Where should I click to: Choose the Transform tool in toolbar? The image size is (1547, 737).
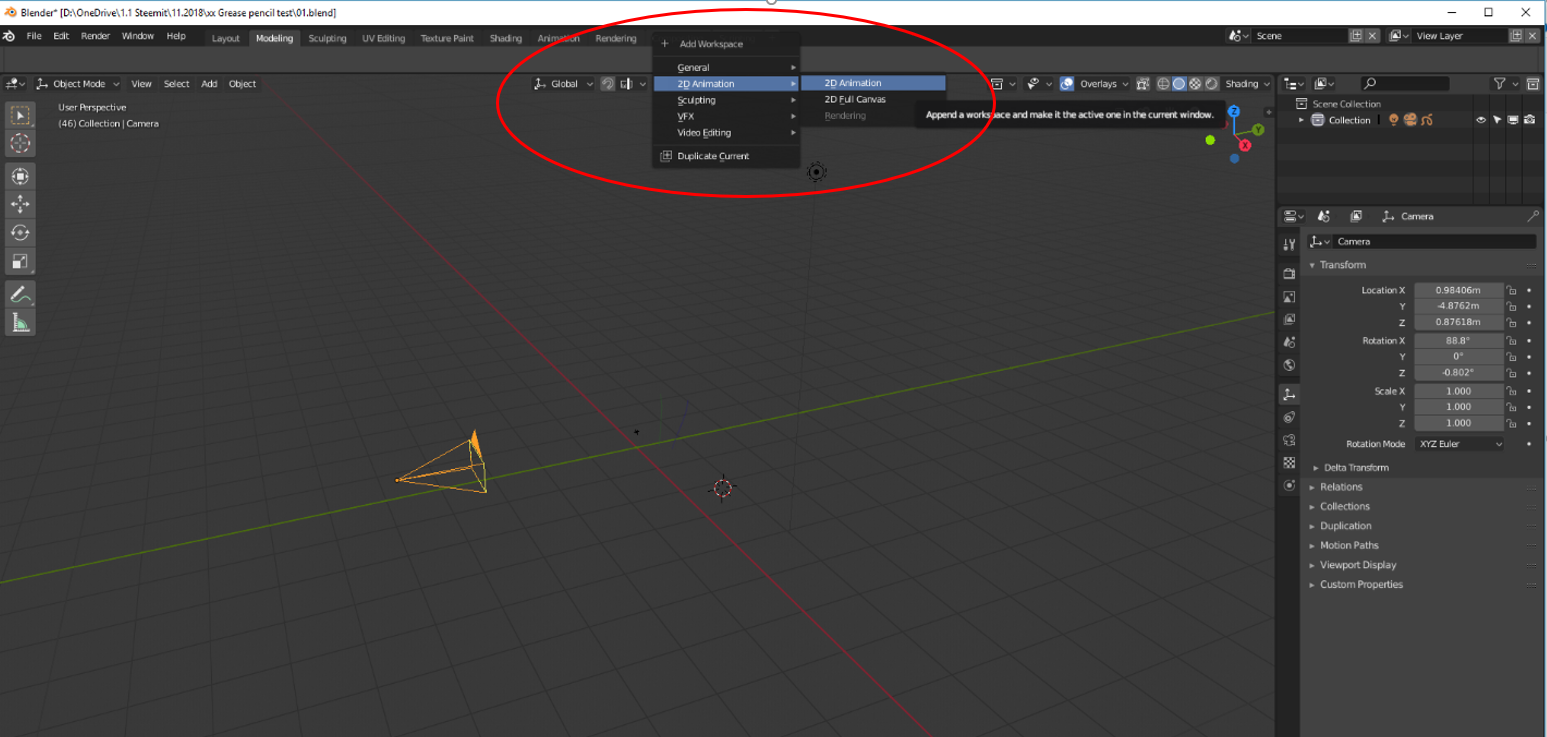20,176
